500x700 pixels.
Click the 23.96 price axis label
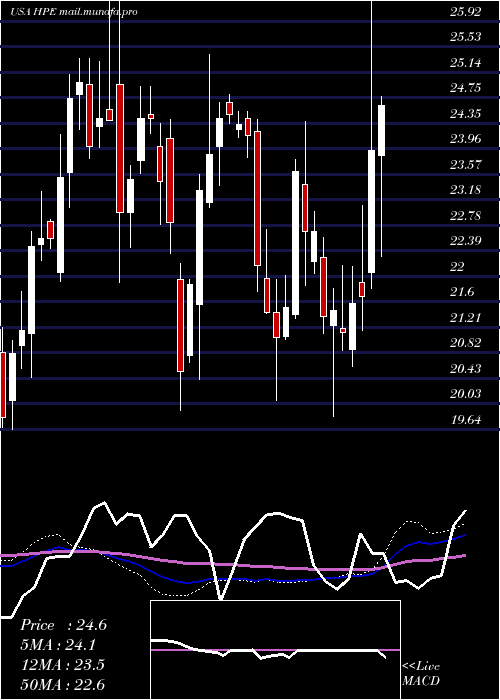466,139
